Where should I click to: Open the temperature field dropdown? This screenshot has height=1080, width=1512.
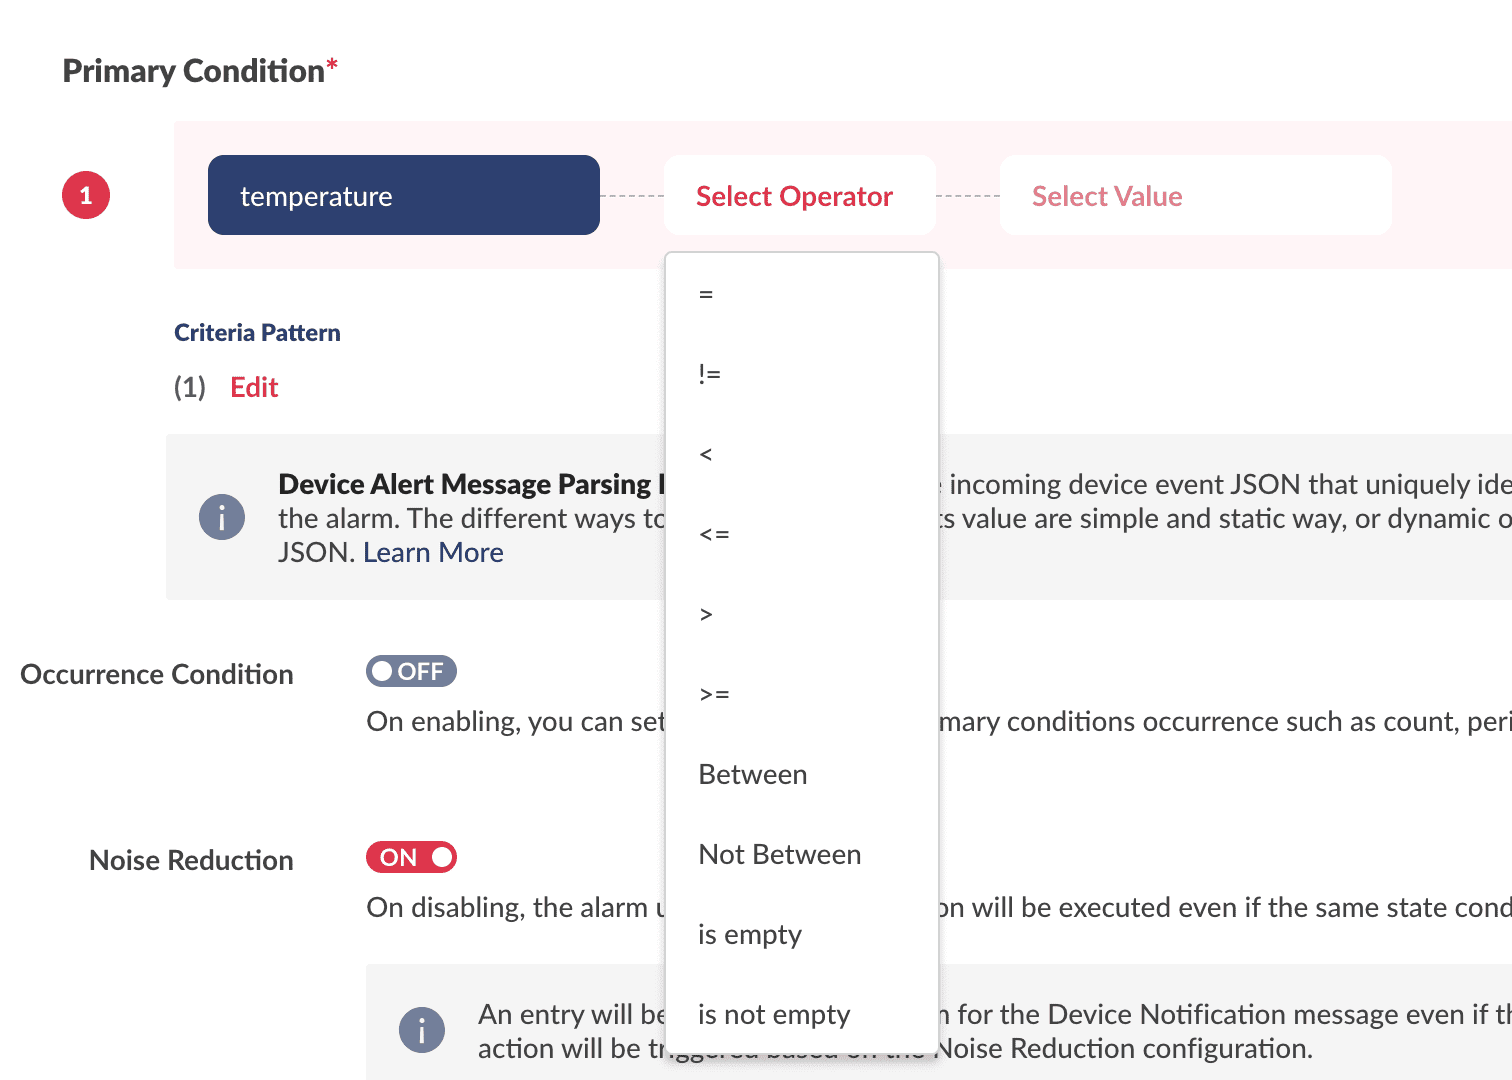[x=403, y=195]
